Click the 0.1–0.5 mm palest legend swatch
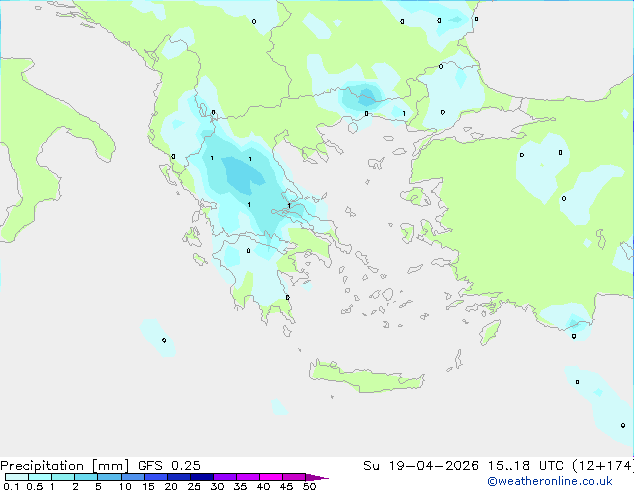634x490 pixels. point(17,477)
